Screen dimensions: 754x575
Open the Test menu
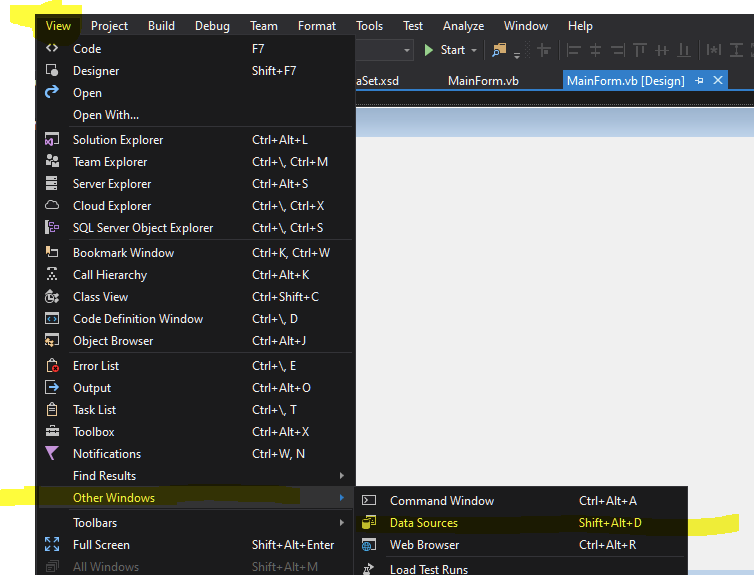[413, 26]
